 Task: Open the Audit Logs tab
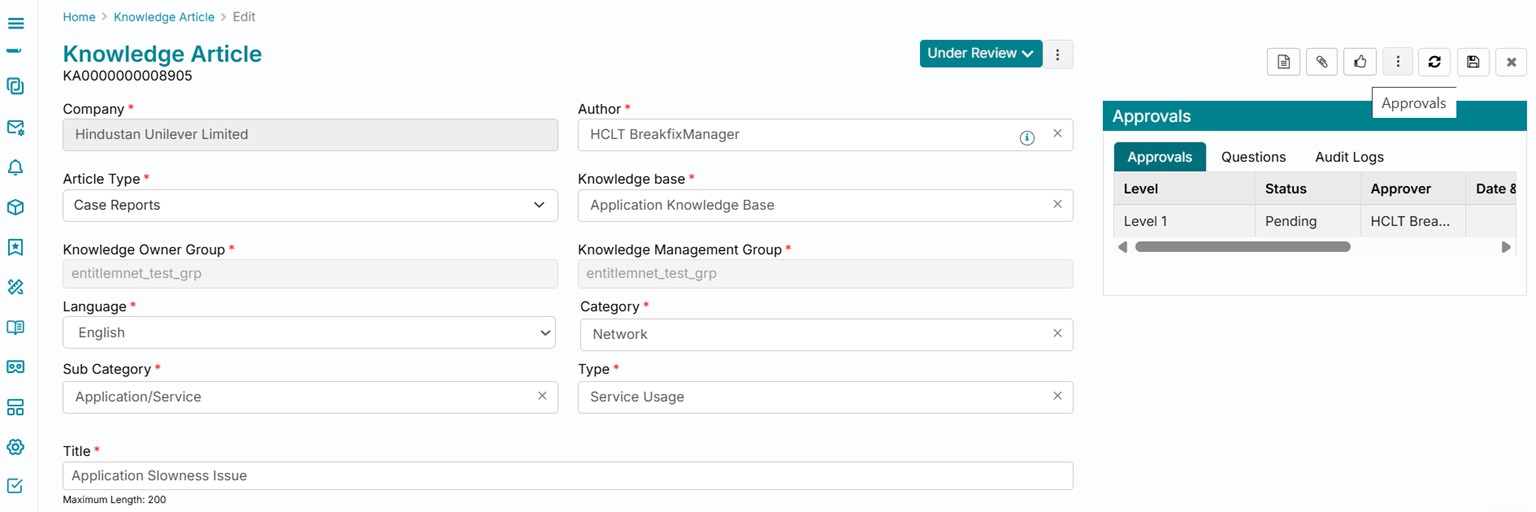(x=1349, y=157)
